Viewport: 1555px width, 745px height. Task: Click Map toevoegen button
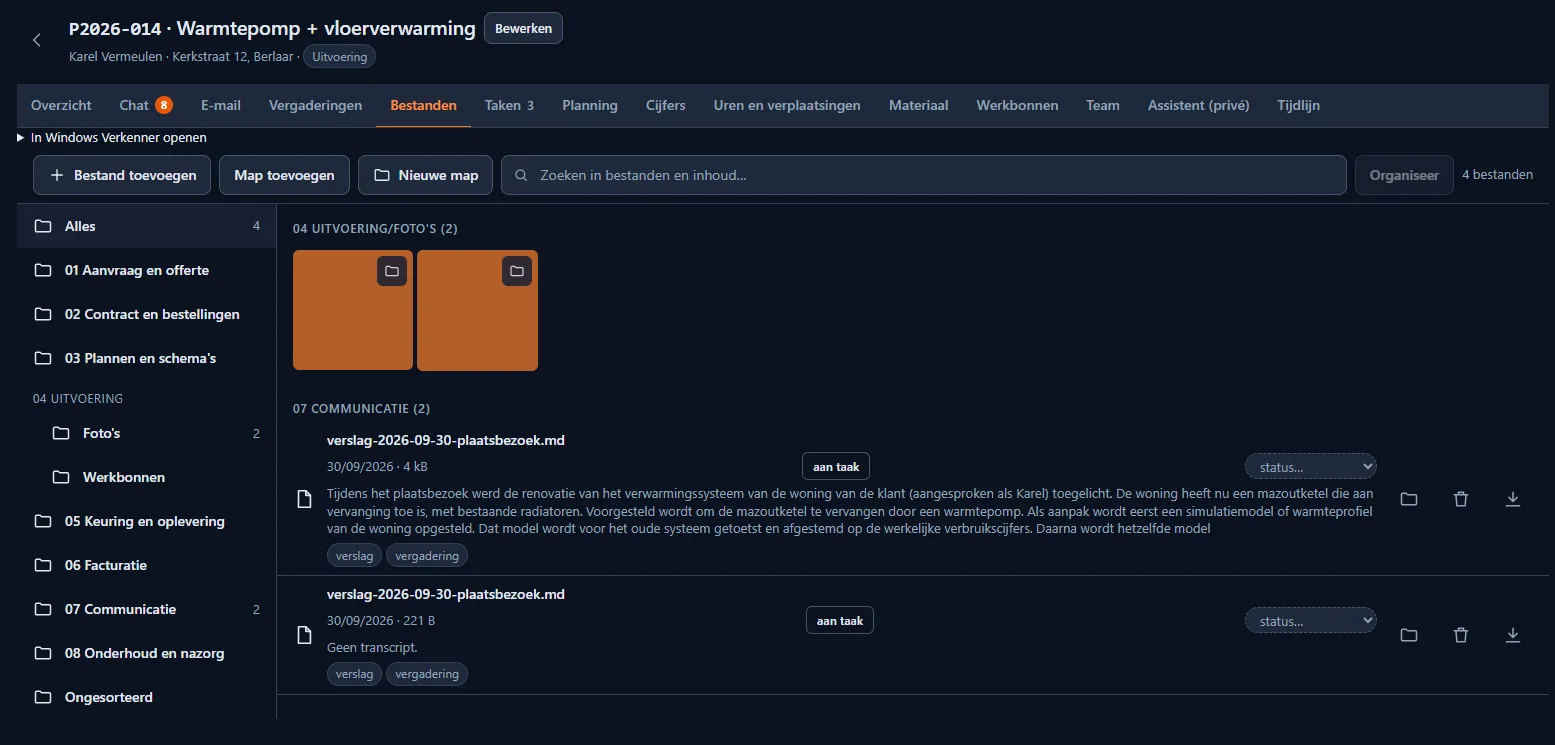pos(284,175)
